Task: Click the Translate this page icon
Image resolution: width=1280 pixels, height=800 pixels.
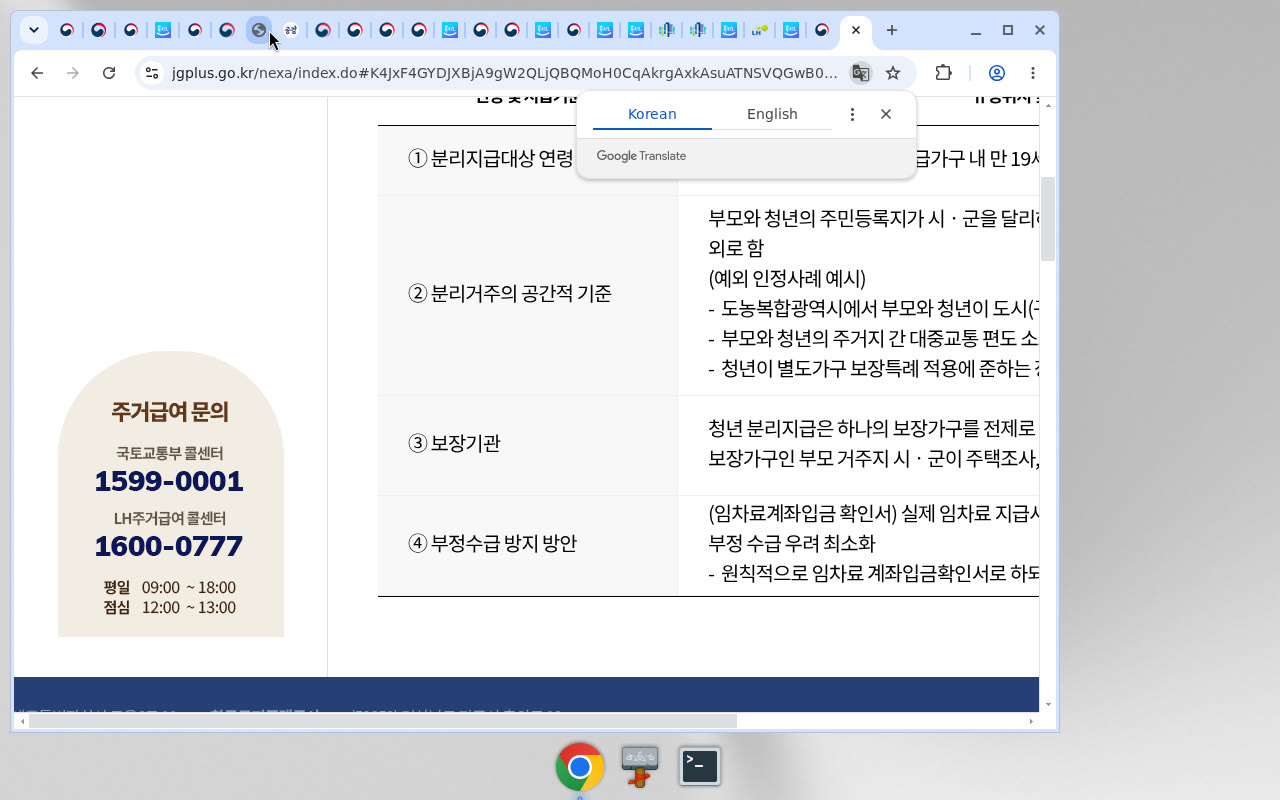Action: pyautogui.click(x=860, y=73)
